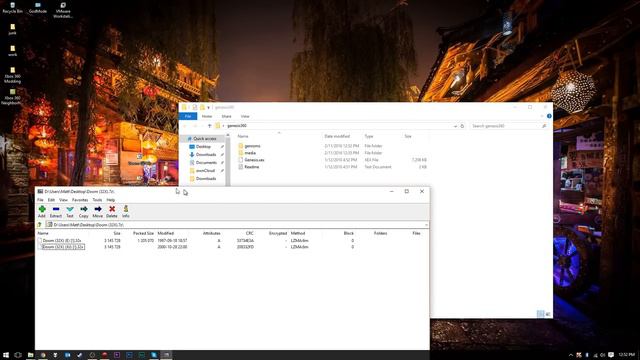The image size is (640, 360).
Task: Open the Share tab in Explorer ribbon
Action: (x=226, y=116)
